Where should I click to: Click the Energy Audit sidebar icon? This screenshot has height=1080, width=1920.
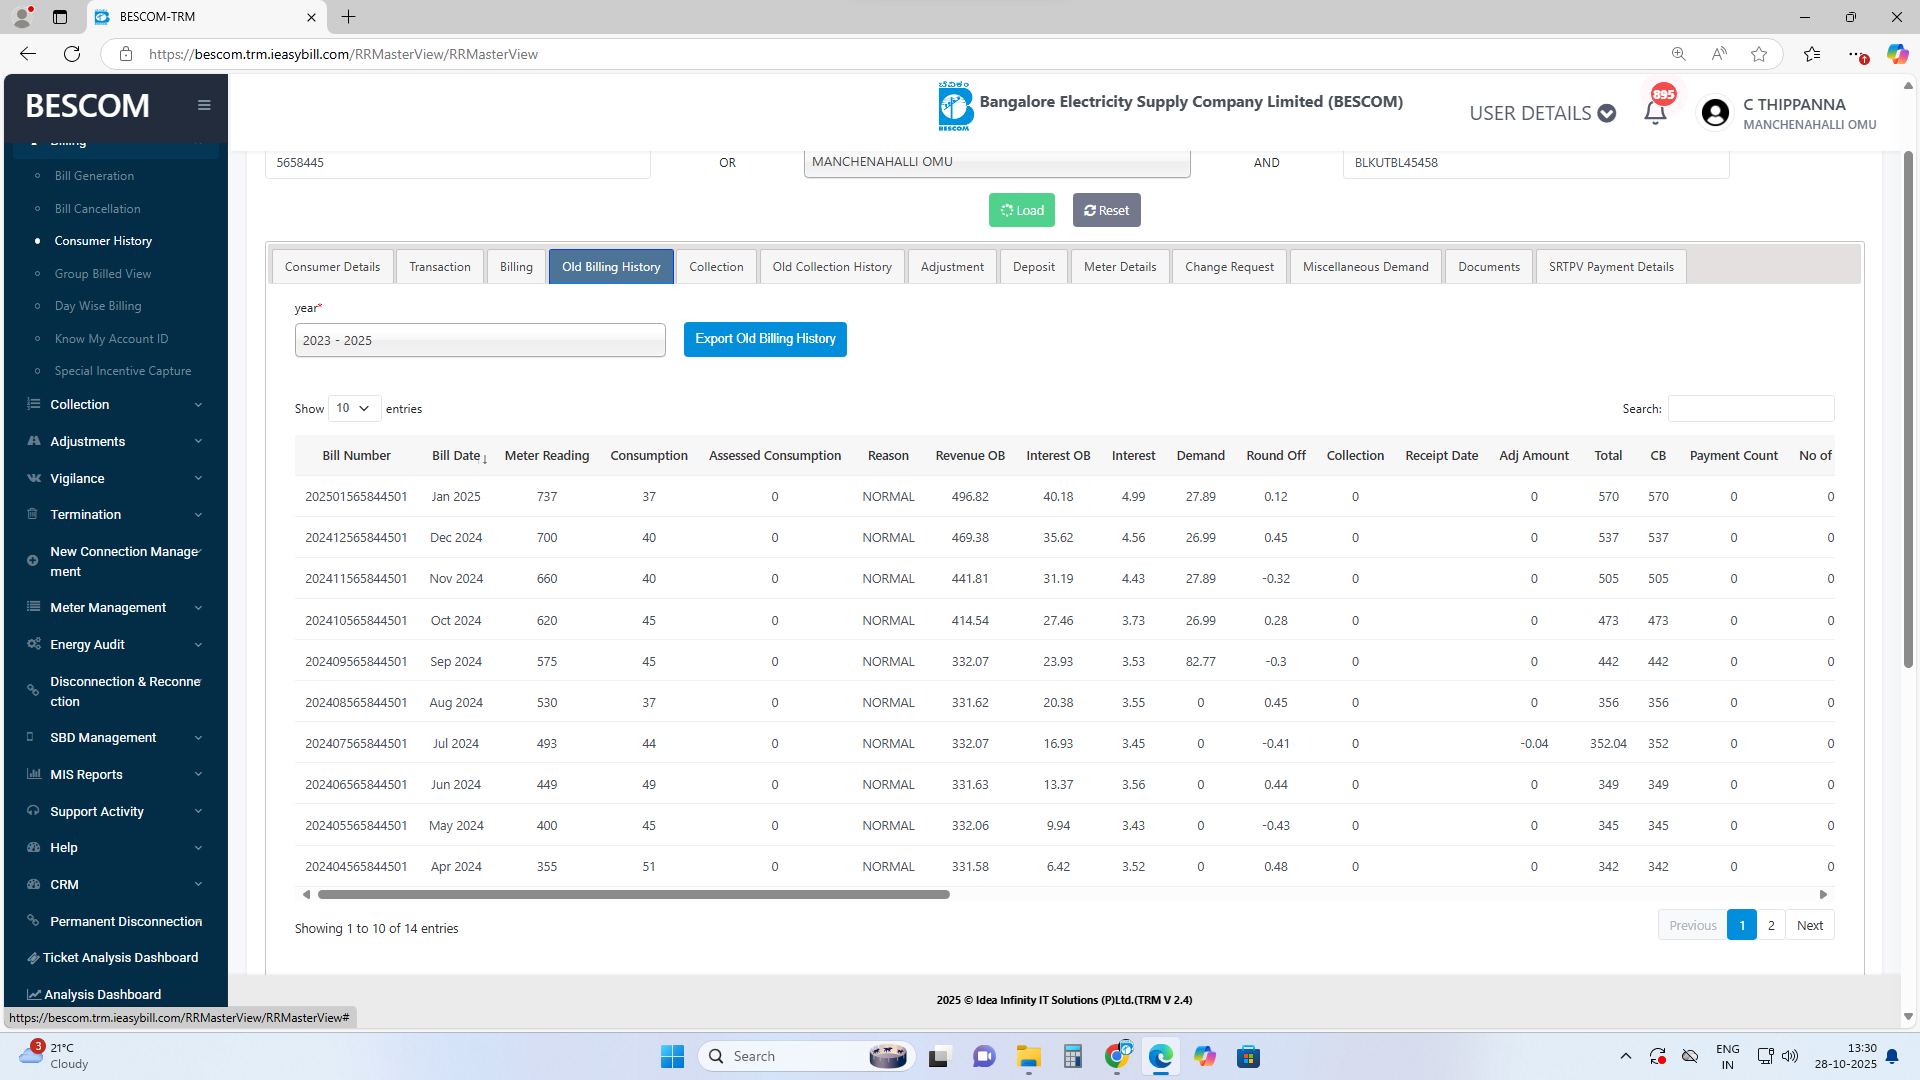pyautogui.click(x=34, y=644)
